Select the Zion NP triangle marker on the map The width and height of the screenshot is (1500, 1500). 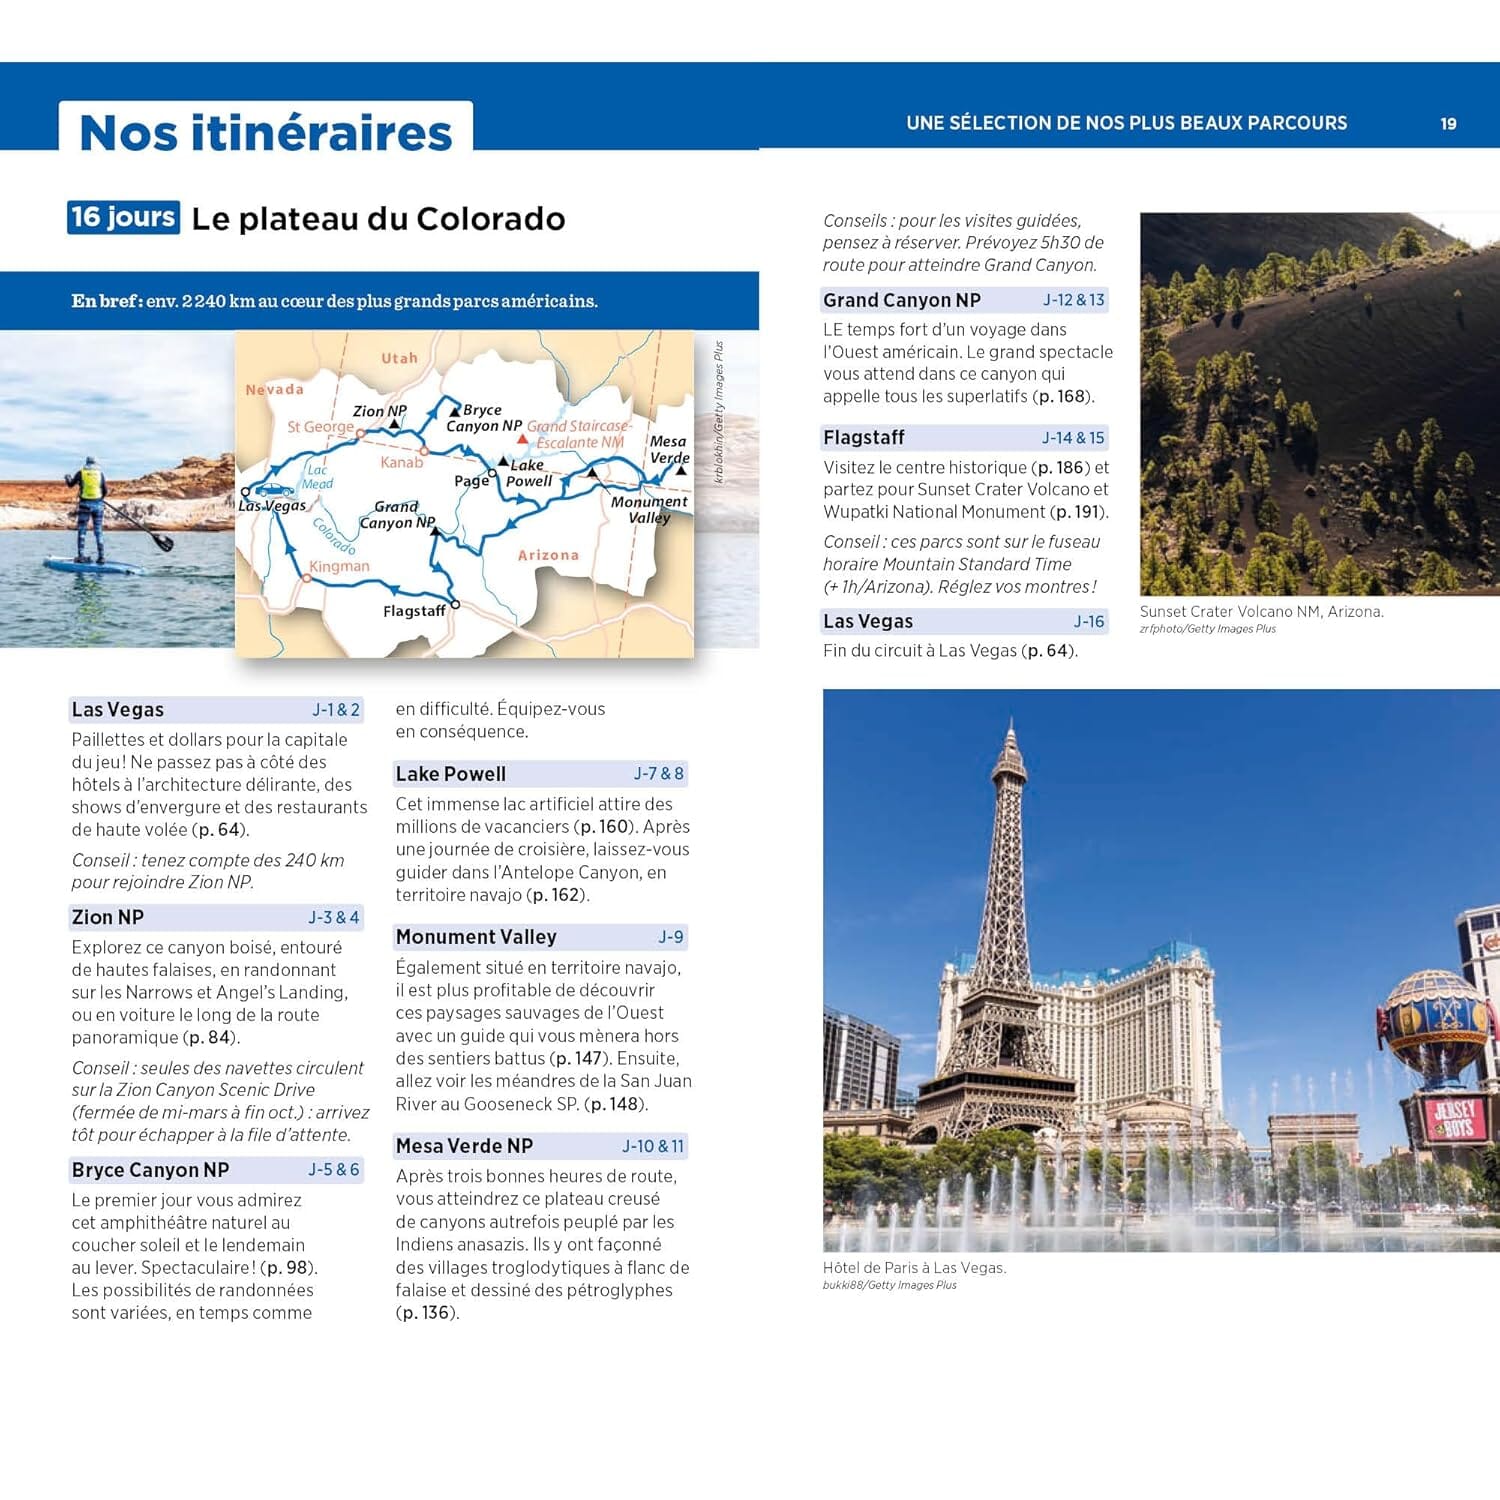point(394,424)
